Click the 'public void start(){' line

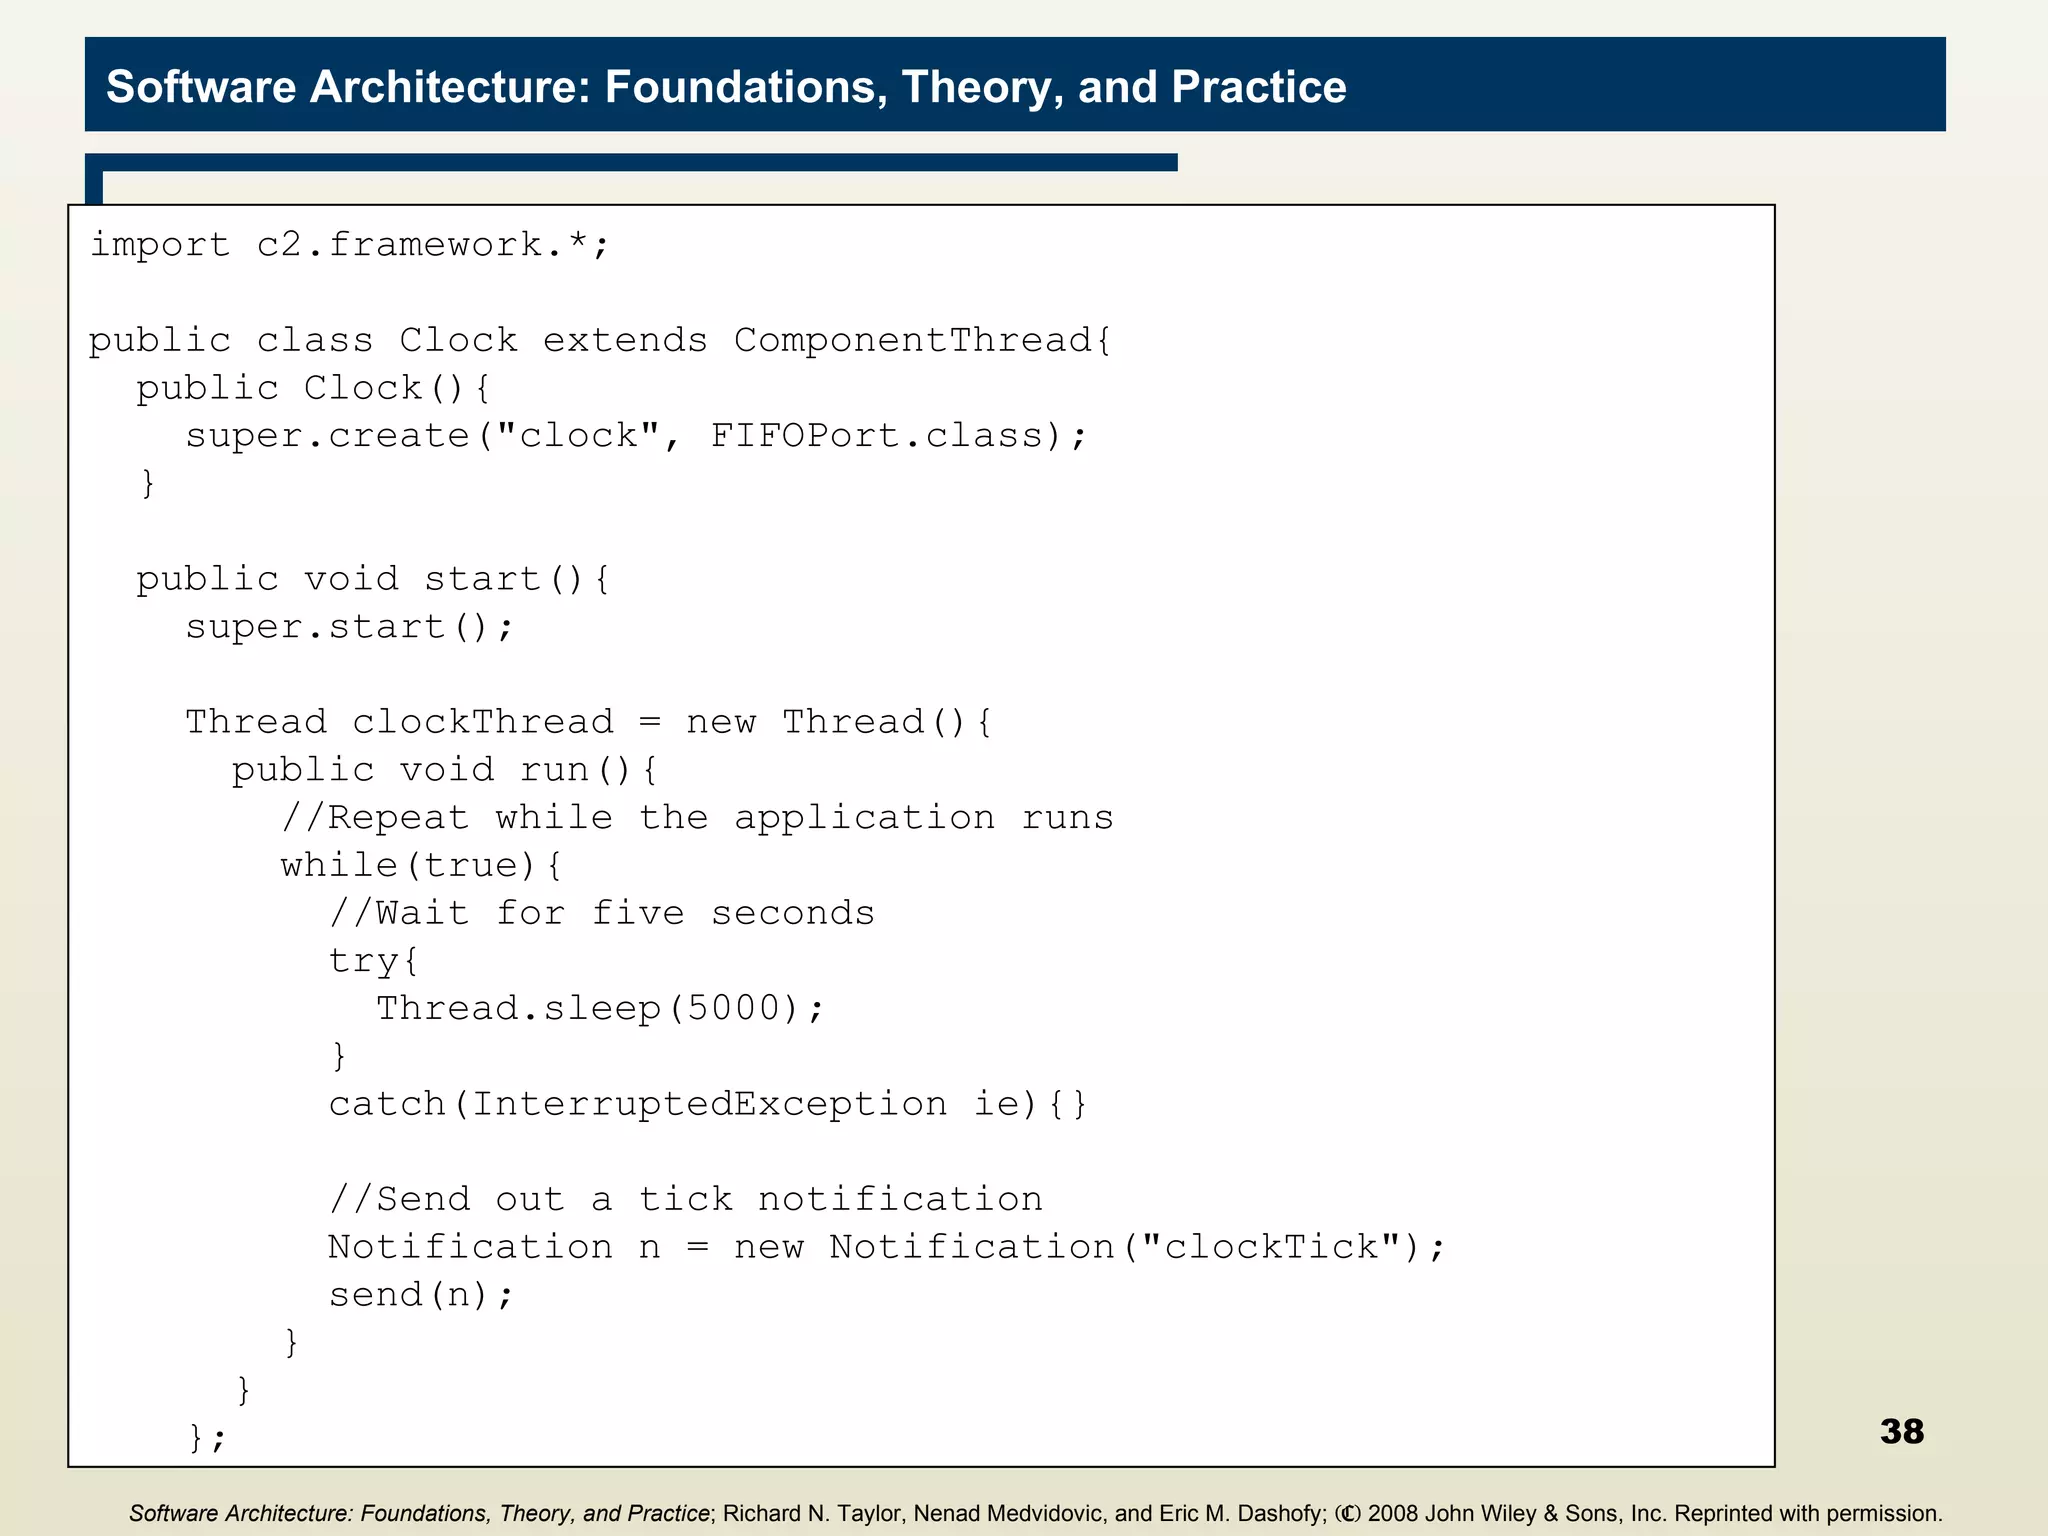pyautogui.click(x=372, y=579)
